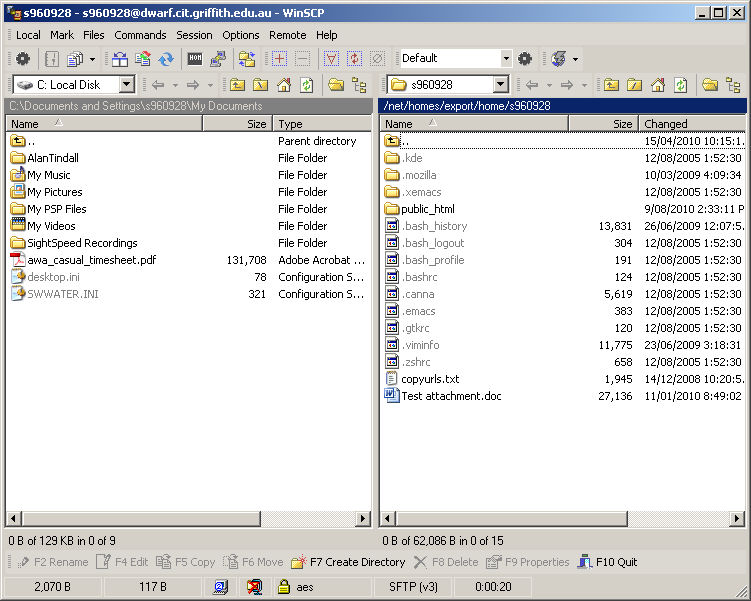Viewport: 751px width, 601px height.
Task: Sort local panel by Type column
Action: tap(322, 124)
